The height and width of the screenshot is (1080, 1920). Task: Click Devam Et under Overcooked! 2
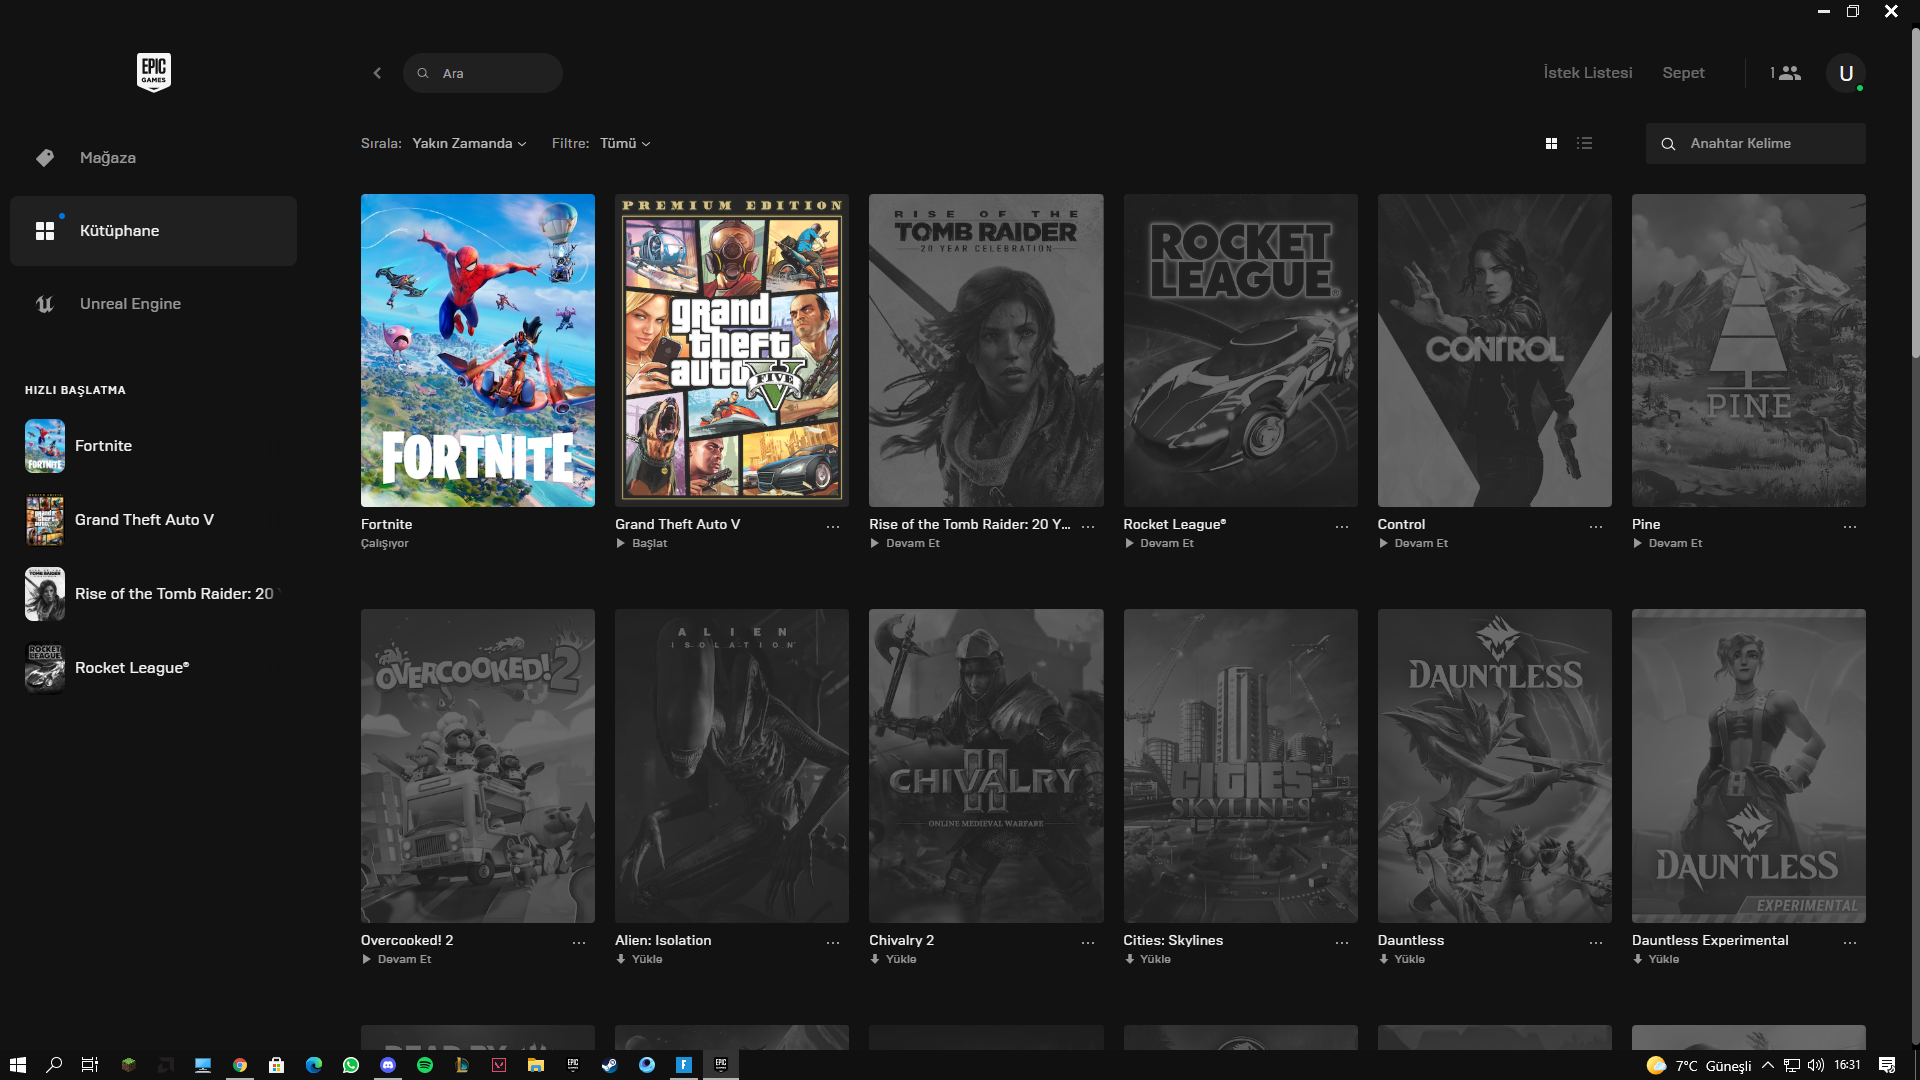pyautogui.click(x=397, y=960)
